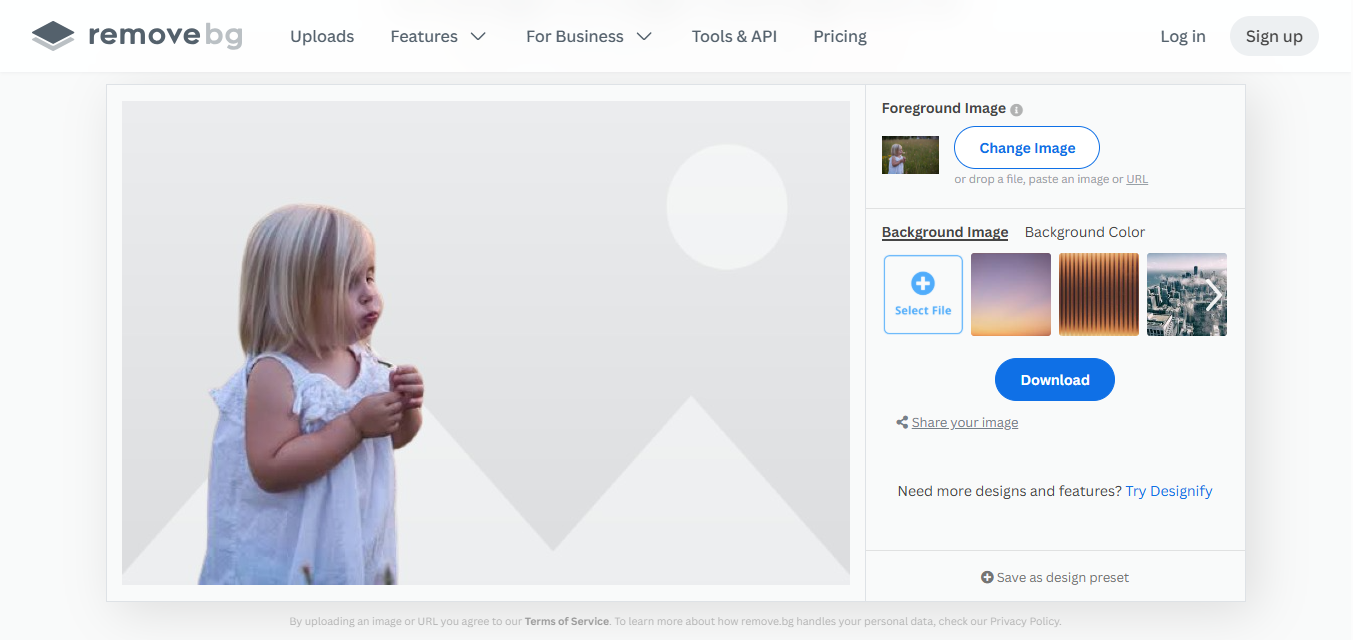Click the Foreground Image info icon
Viewport: 1353px width, 640px height.
1016,110
